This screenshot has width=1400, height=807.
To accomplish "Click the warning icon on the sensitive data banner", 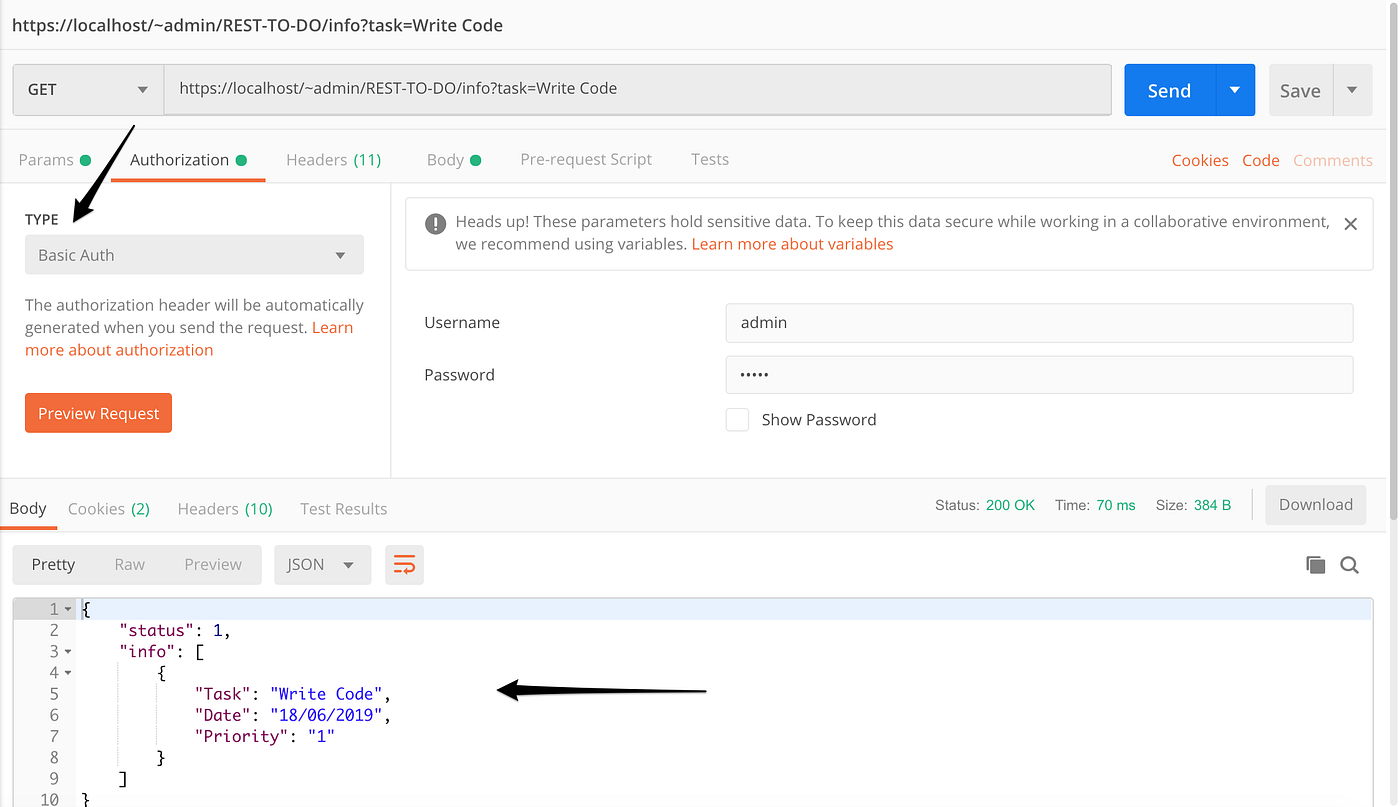I will pyautogui.click(x=435, y=223).
